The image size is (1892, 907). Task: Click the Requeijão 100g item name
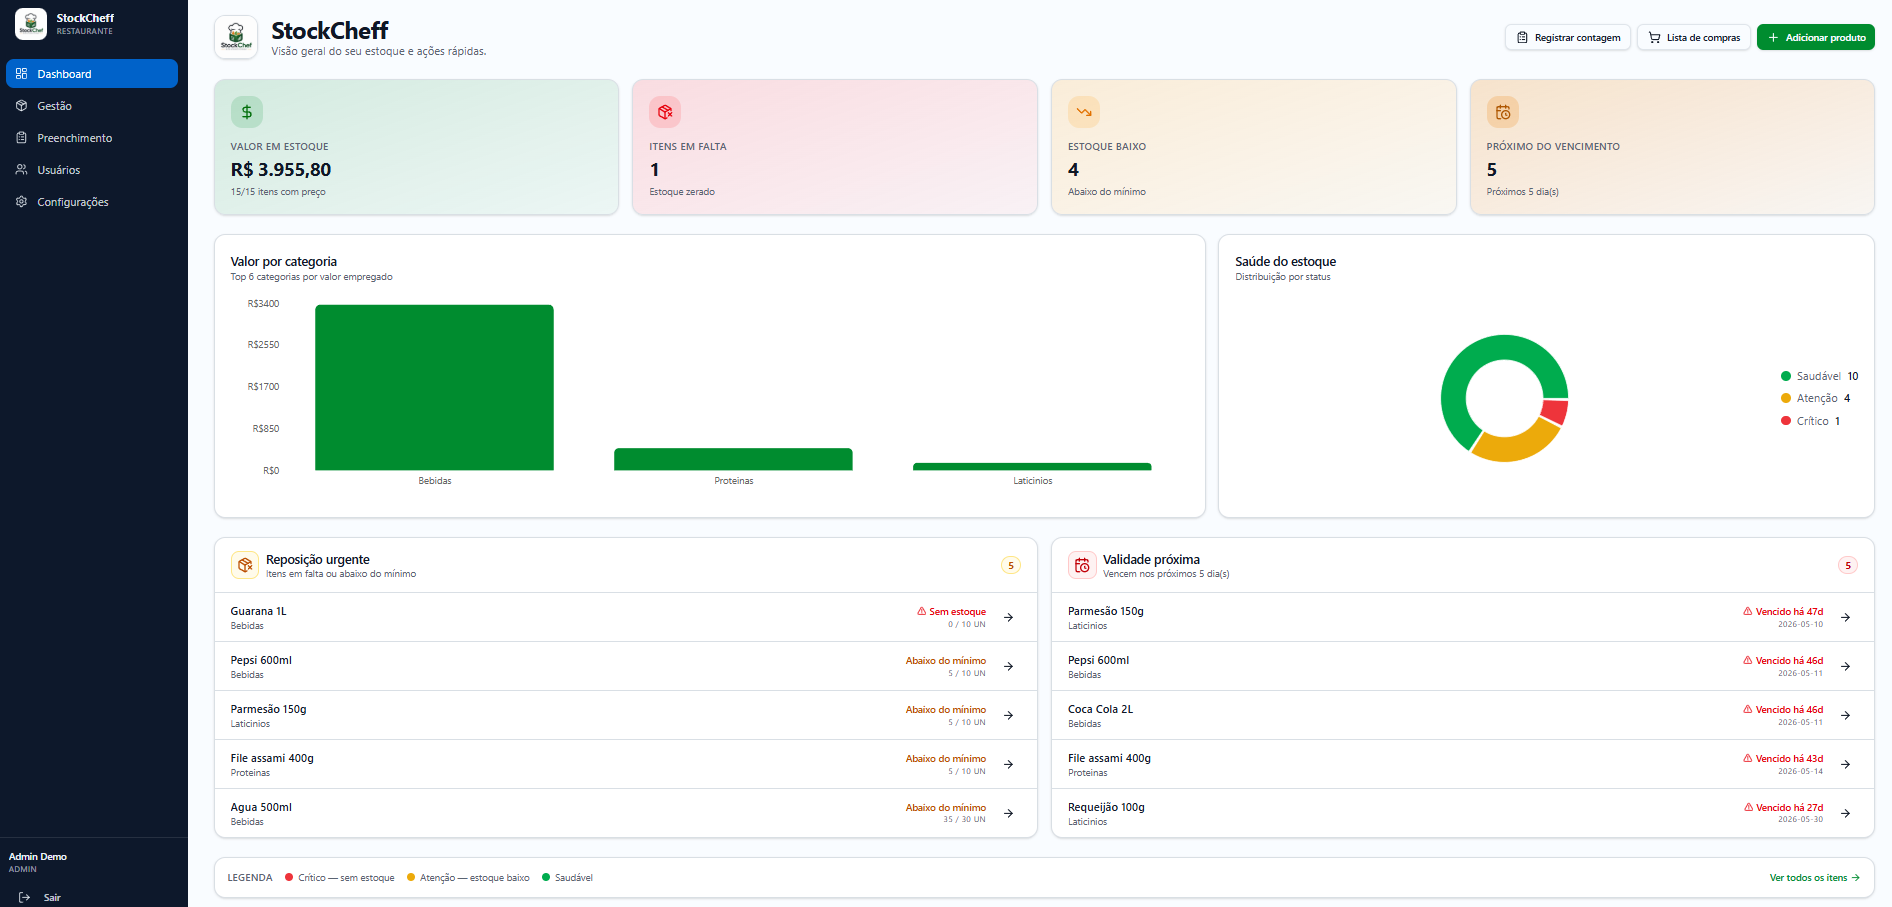[1107, 807]
